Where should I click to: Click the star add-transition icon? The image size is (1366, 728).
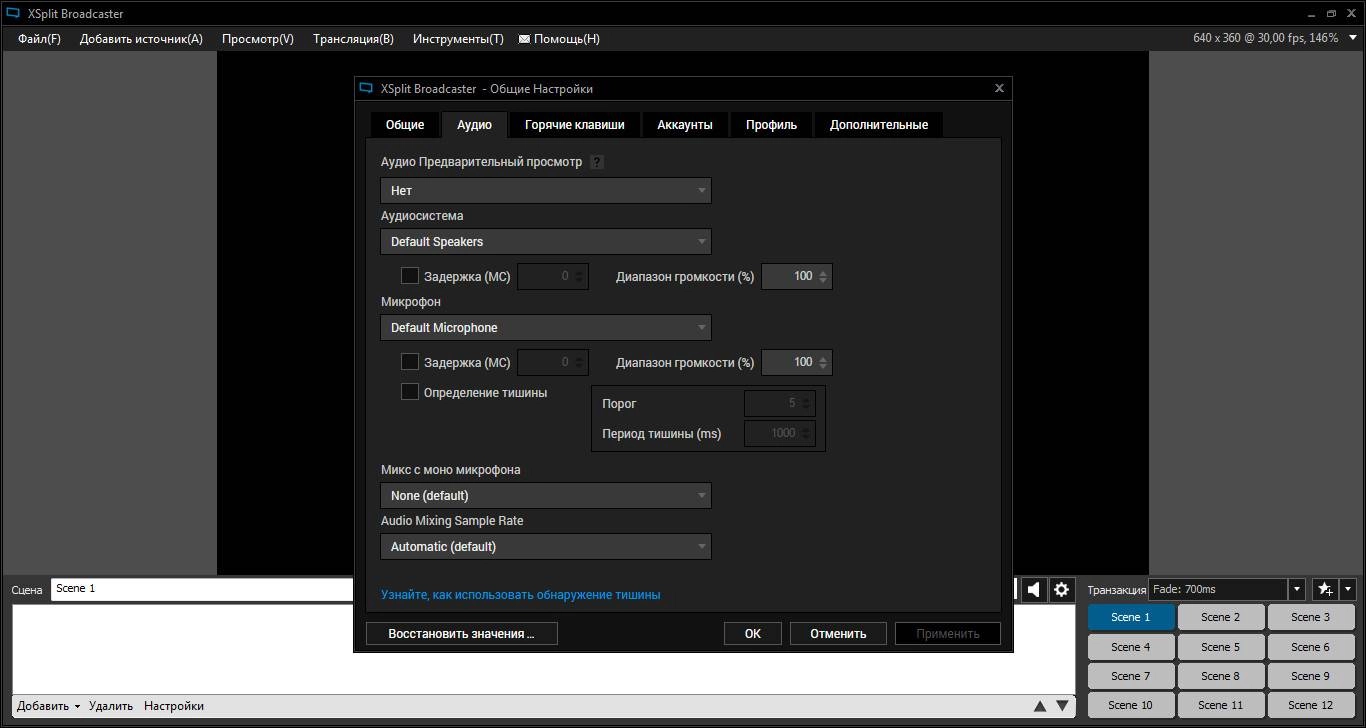[x=1325, y=589]
